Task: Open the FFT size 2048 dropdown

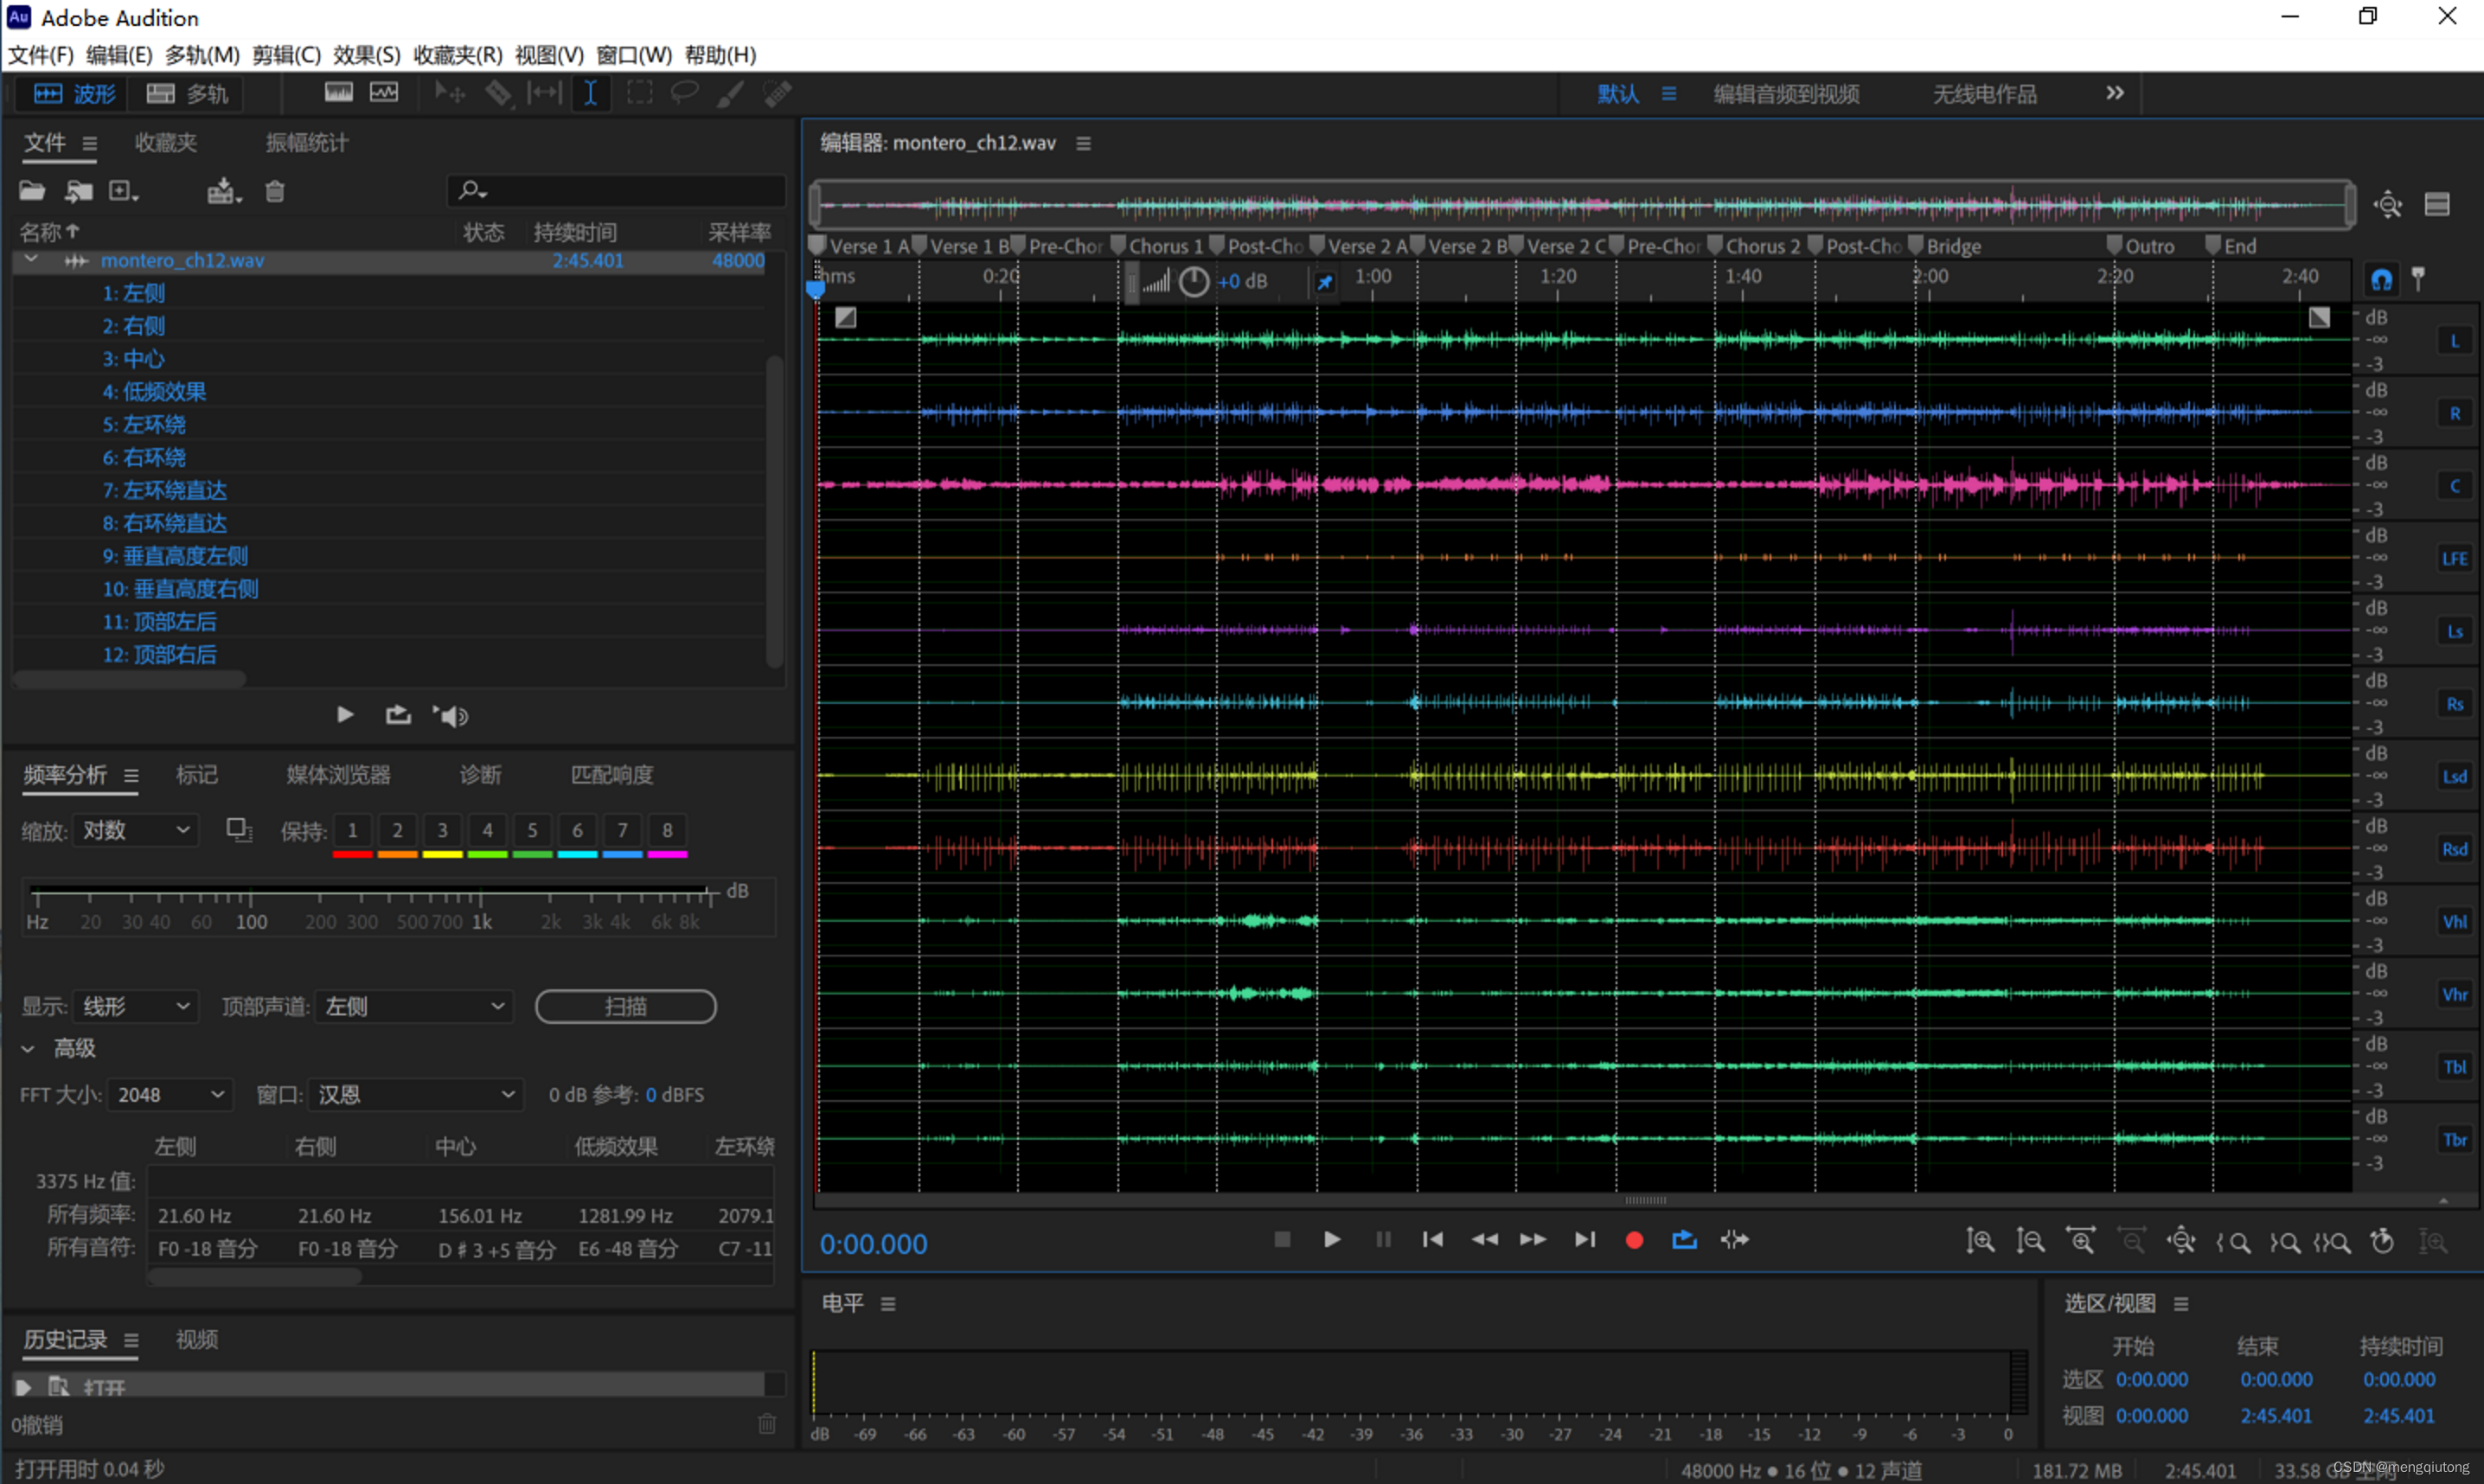Action: [x=170, y=1095]
